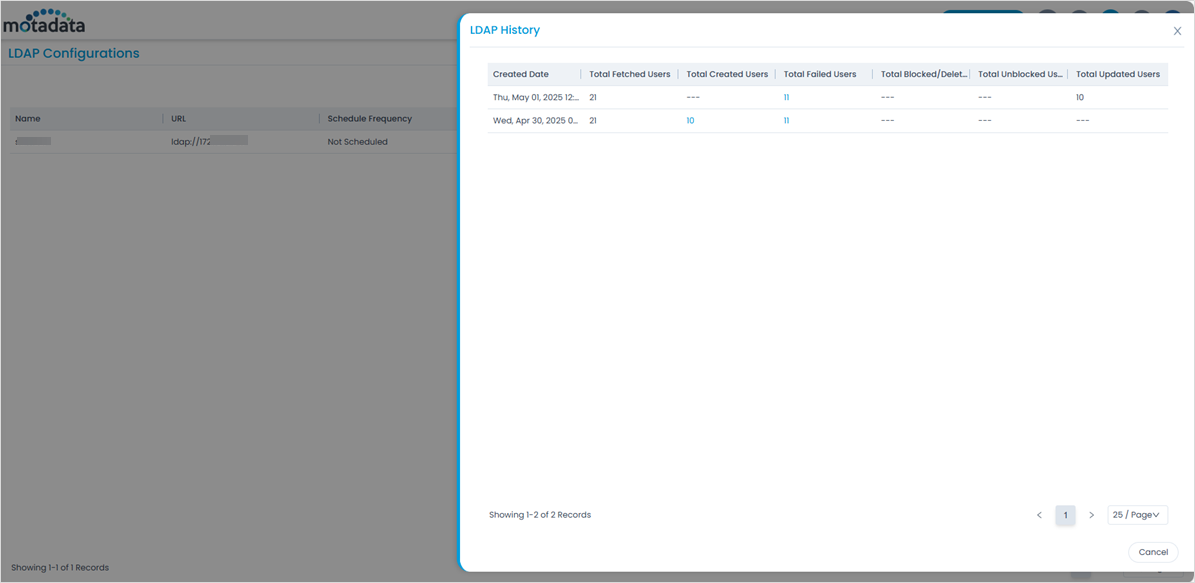Select the Wed, Apr 30, 2025 date cell
1195x583 pixels.
click(x=536, y=120)
